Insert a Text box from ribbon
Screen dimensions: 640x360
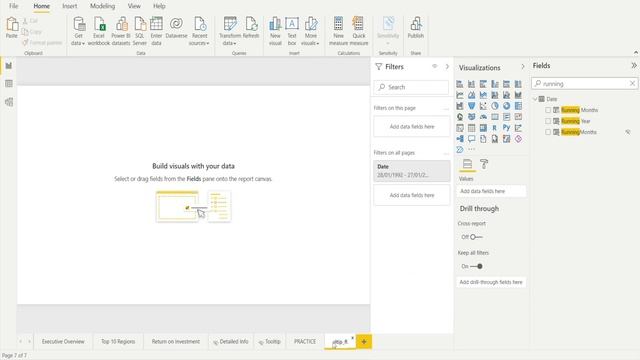click(292, 31)
